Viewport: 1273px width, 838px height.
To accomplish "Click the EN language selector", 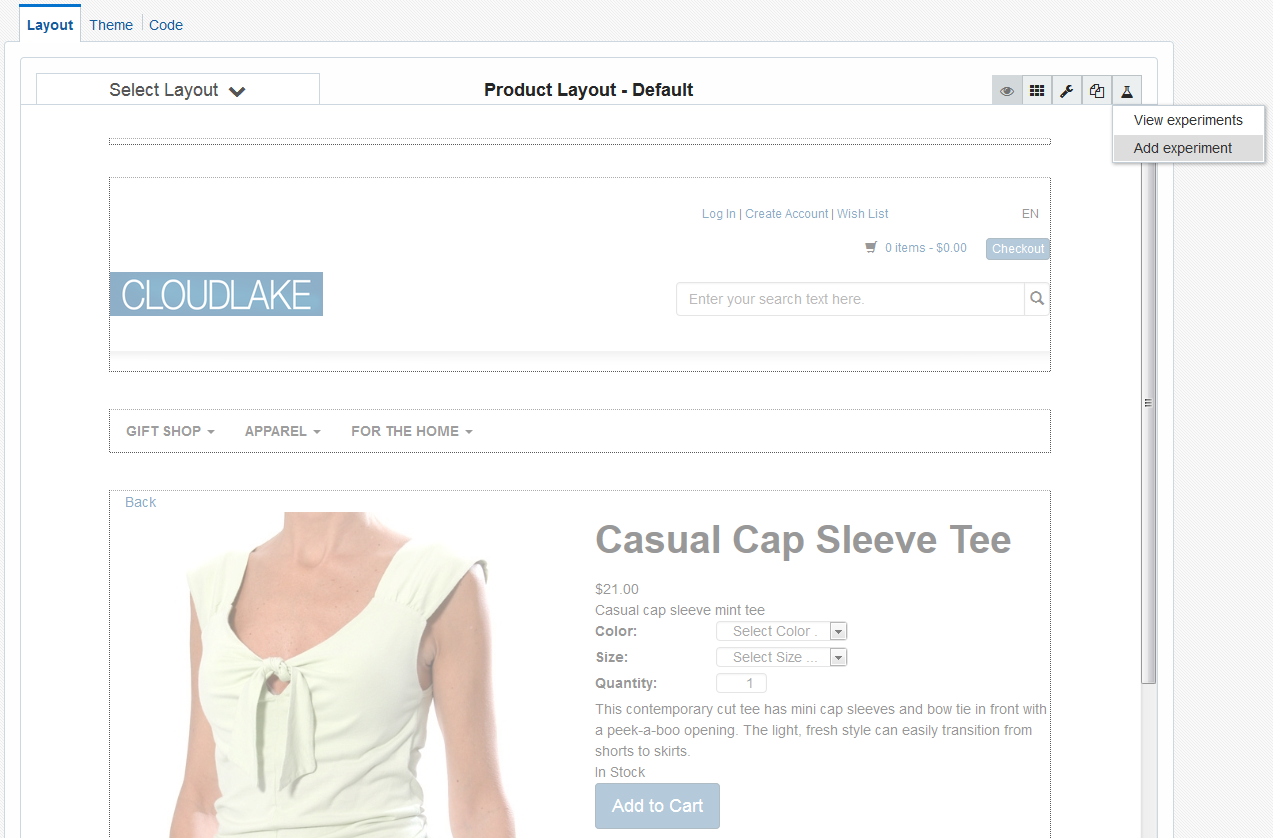I will point(1030,214).
